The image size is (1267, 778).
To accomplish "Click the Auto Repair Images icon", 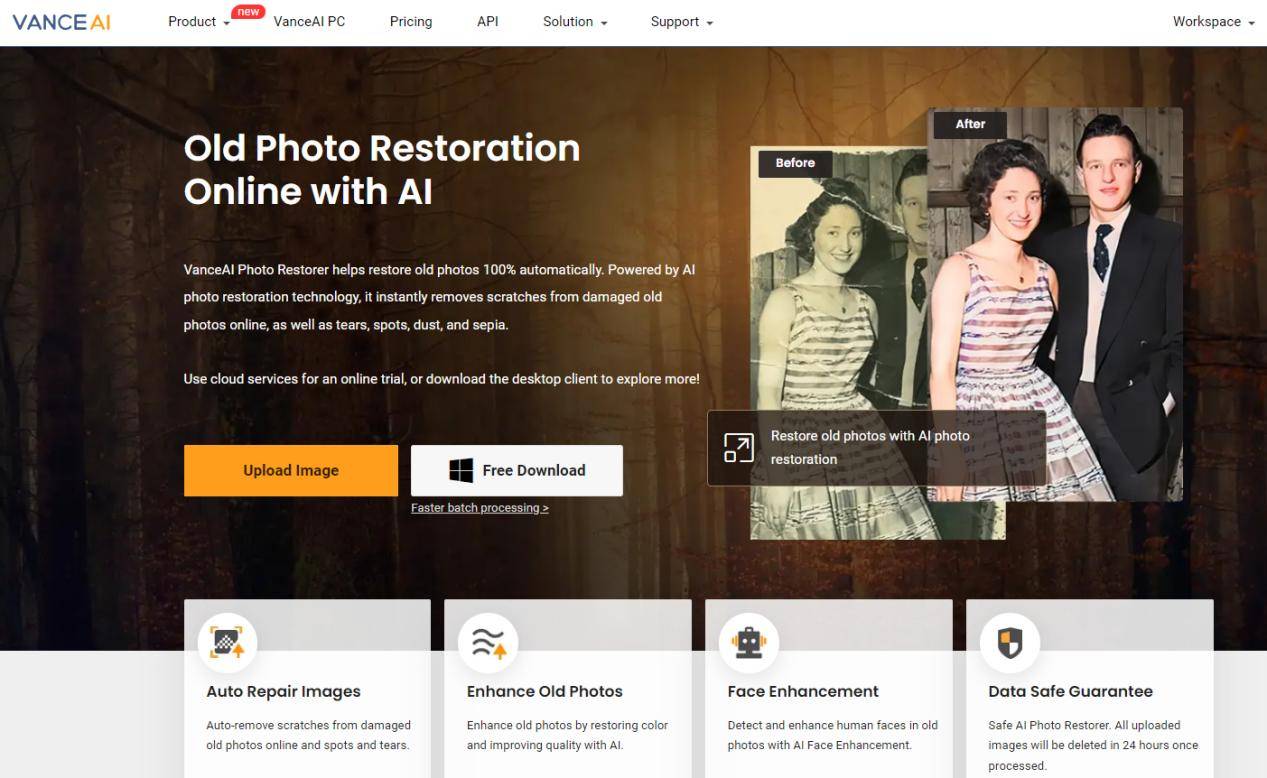I will [227, 643].
